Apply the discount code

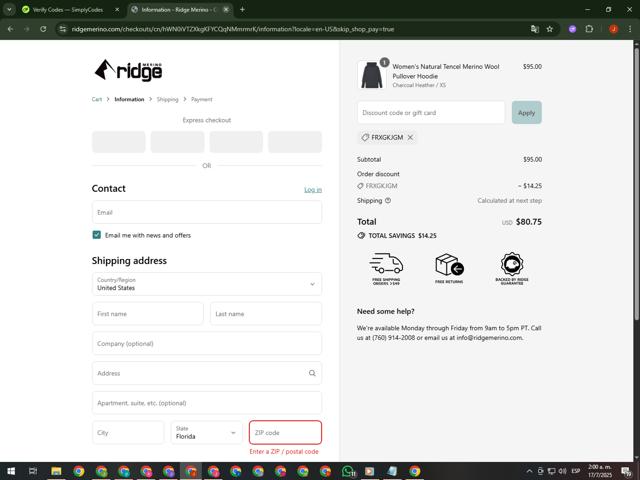click(x=527, y=112)
